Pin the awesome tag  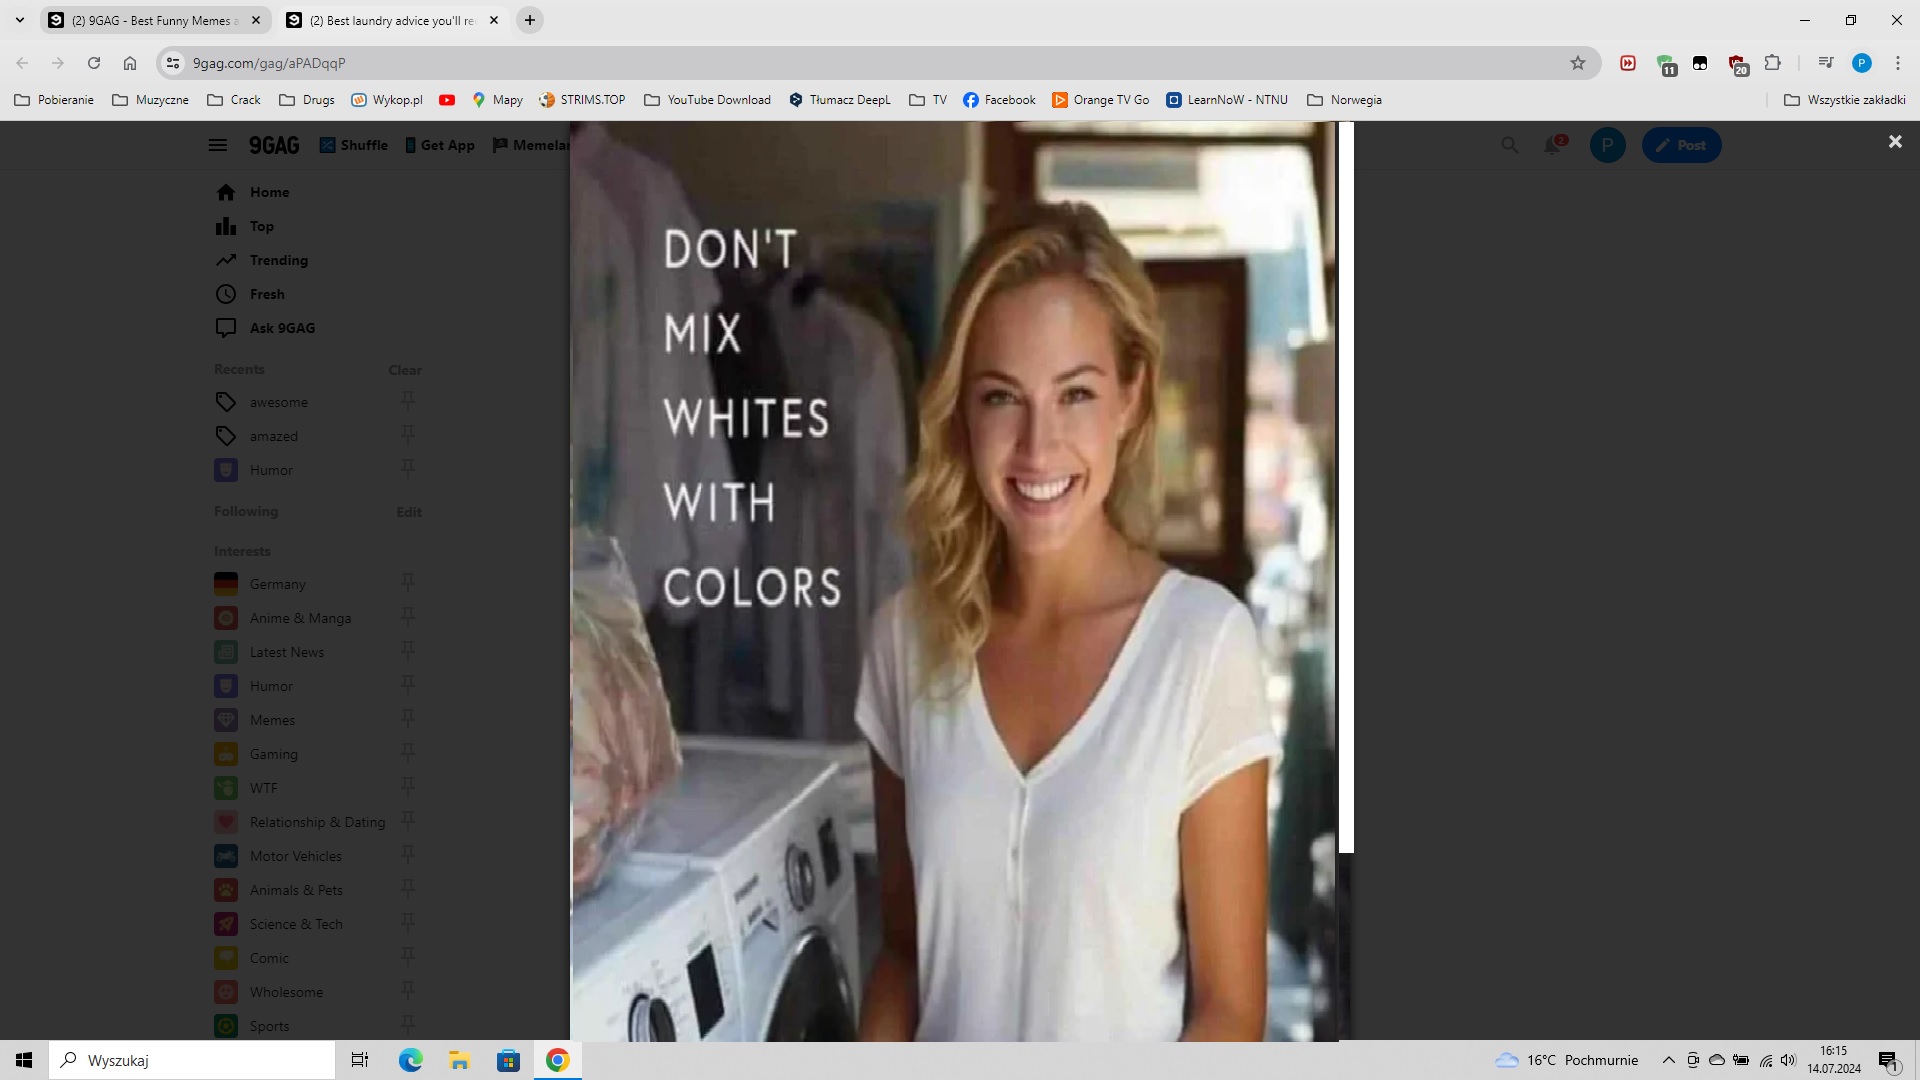point(408,401)
